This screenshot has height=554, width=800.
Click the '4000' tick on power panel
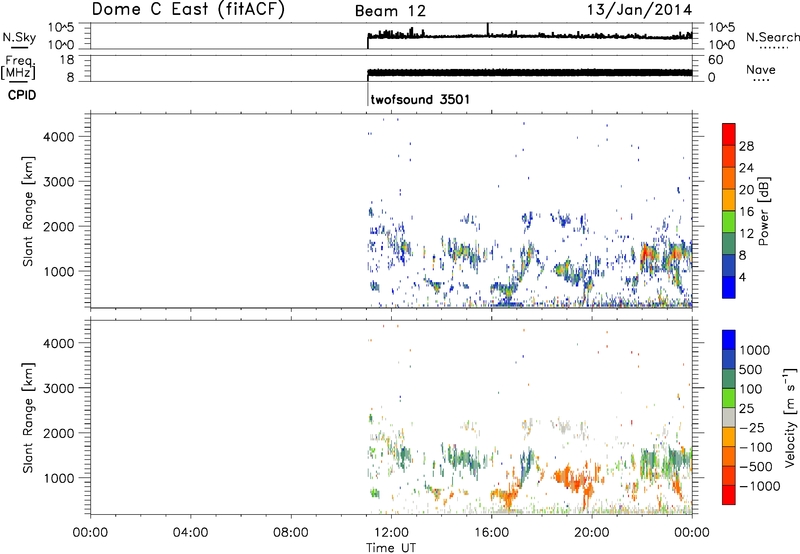tap(59, 137)
